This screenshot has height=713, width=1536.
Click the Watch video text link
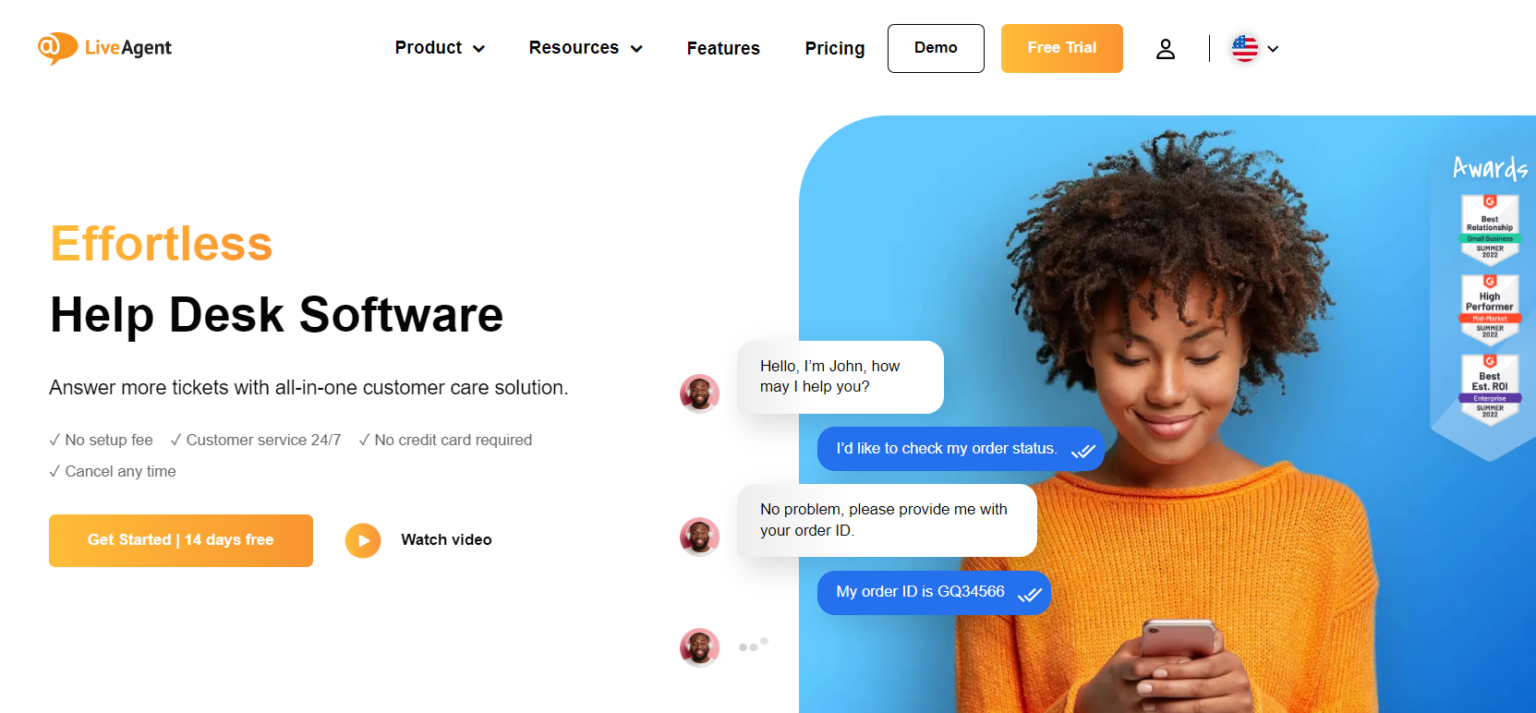pos(446,540)
